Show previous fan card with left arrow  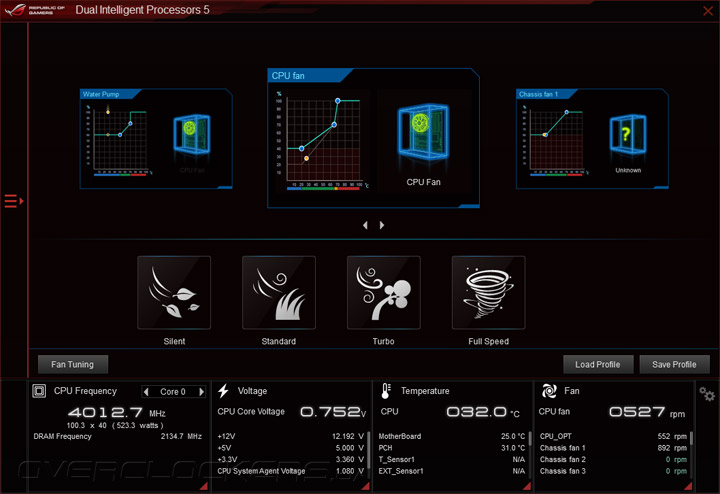click(x=365, y=225)
